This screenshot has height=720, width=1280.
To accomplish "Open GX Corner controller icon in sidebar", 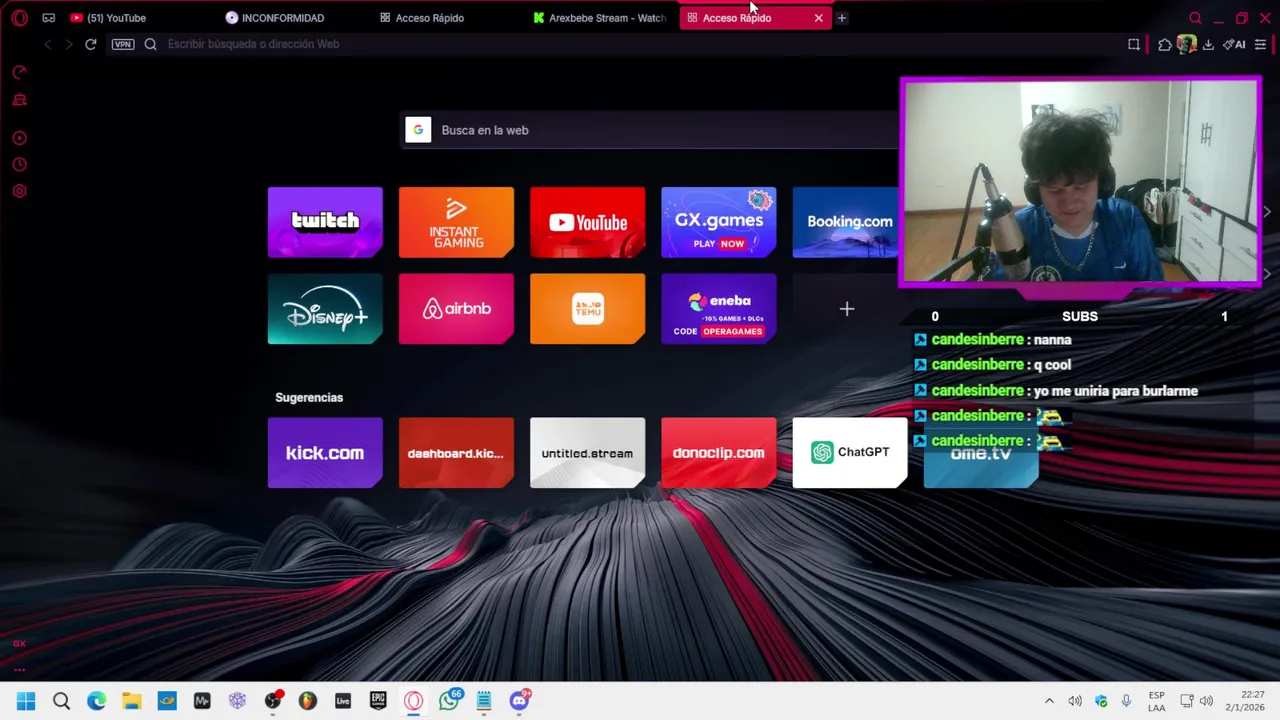I will click(19, 100).
